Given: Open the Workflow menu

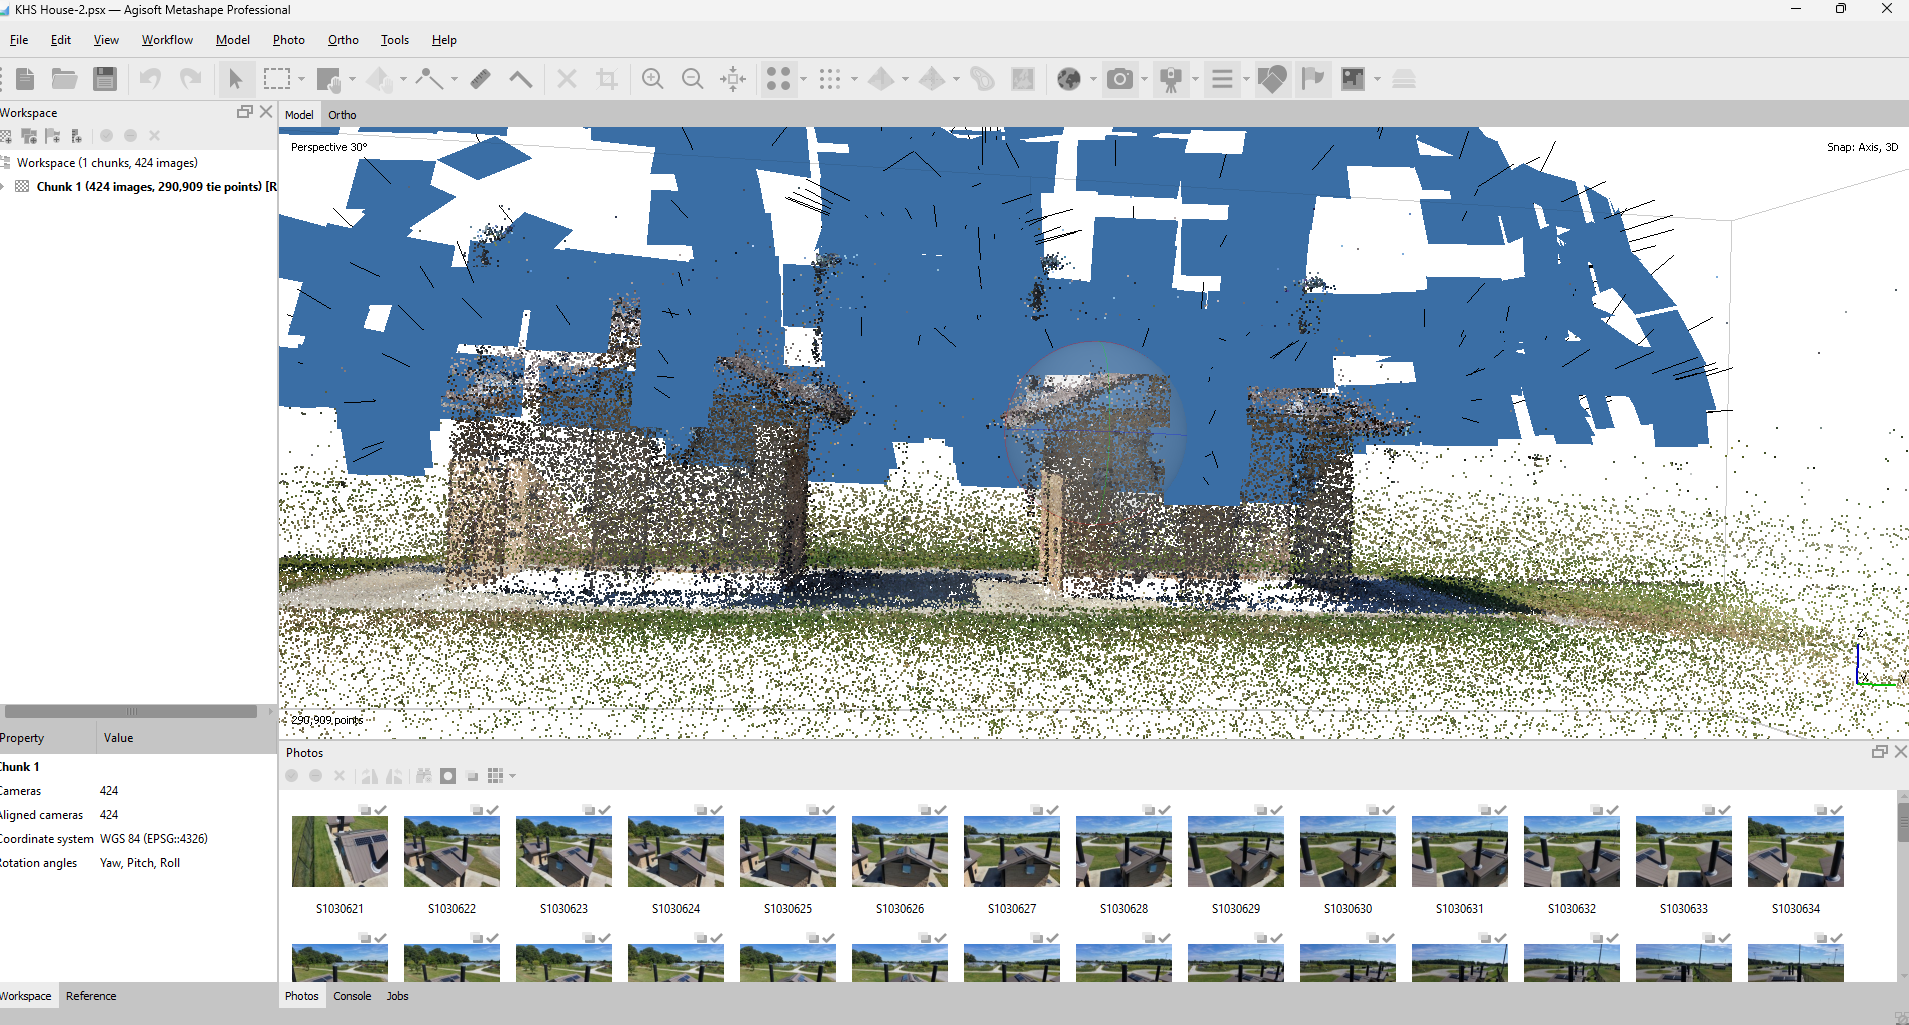Looking at the screenshot, I should click(167, 40).
